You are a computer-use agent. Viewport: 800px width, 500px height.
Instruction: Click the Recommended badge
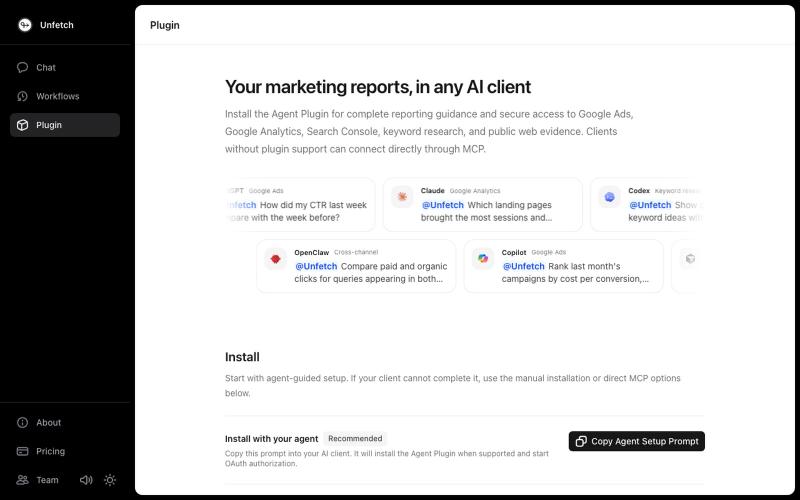click(355, 438)
